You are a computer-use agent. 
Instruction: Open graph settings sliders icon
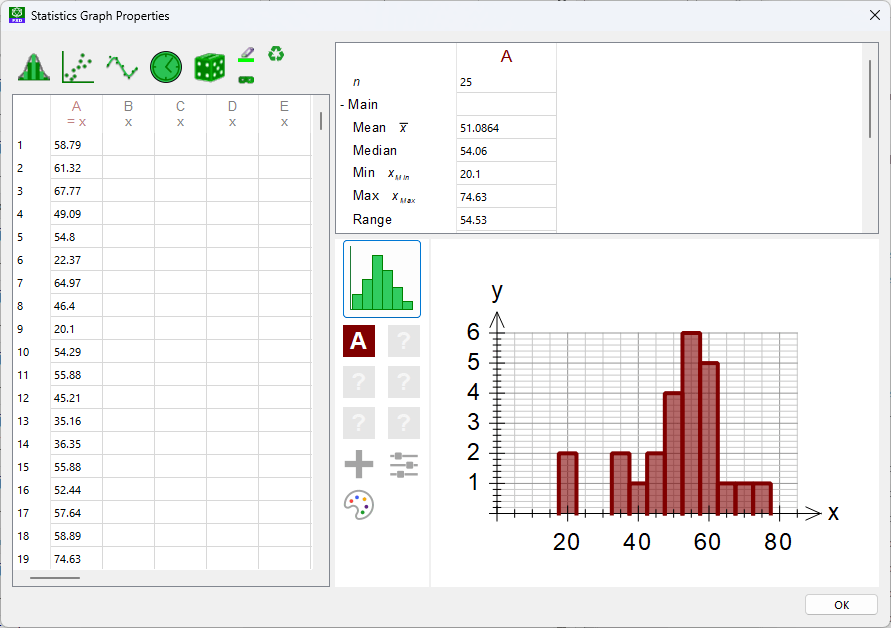coord(404,464)
